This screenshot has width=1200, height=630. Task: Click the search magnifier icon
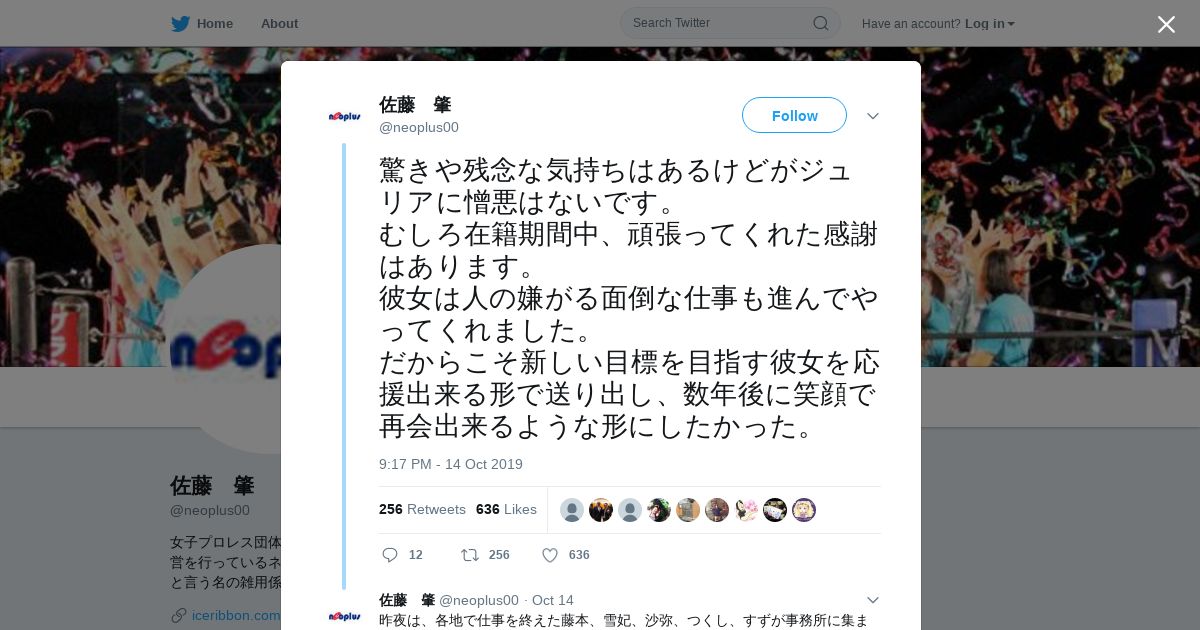click(x=820, y=23)
